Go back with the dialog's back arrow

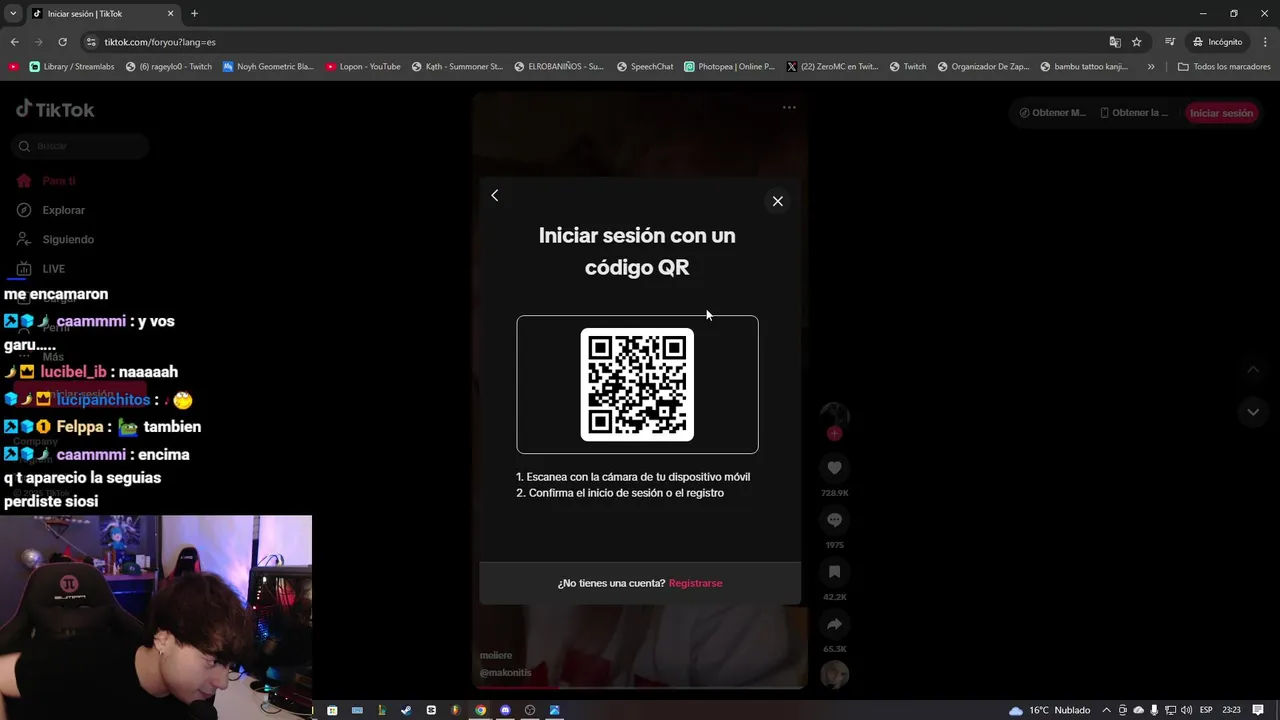[494, 195]
